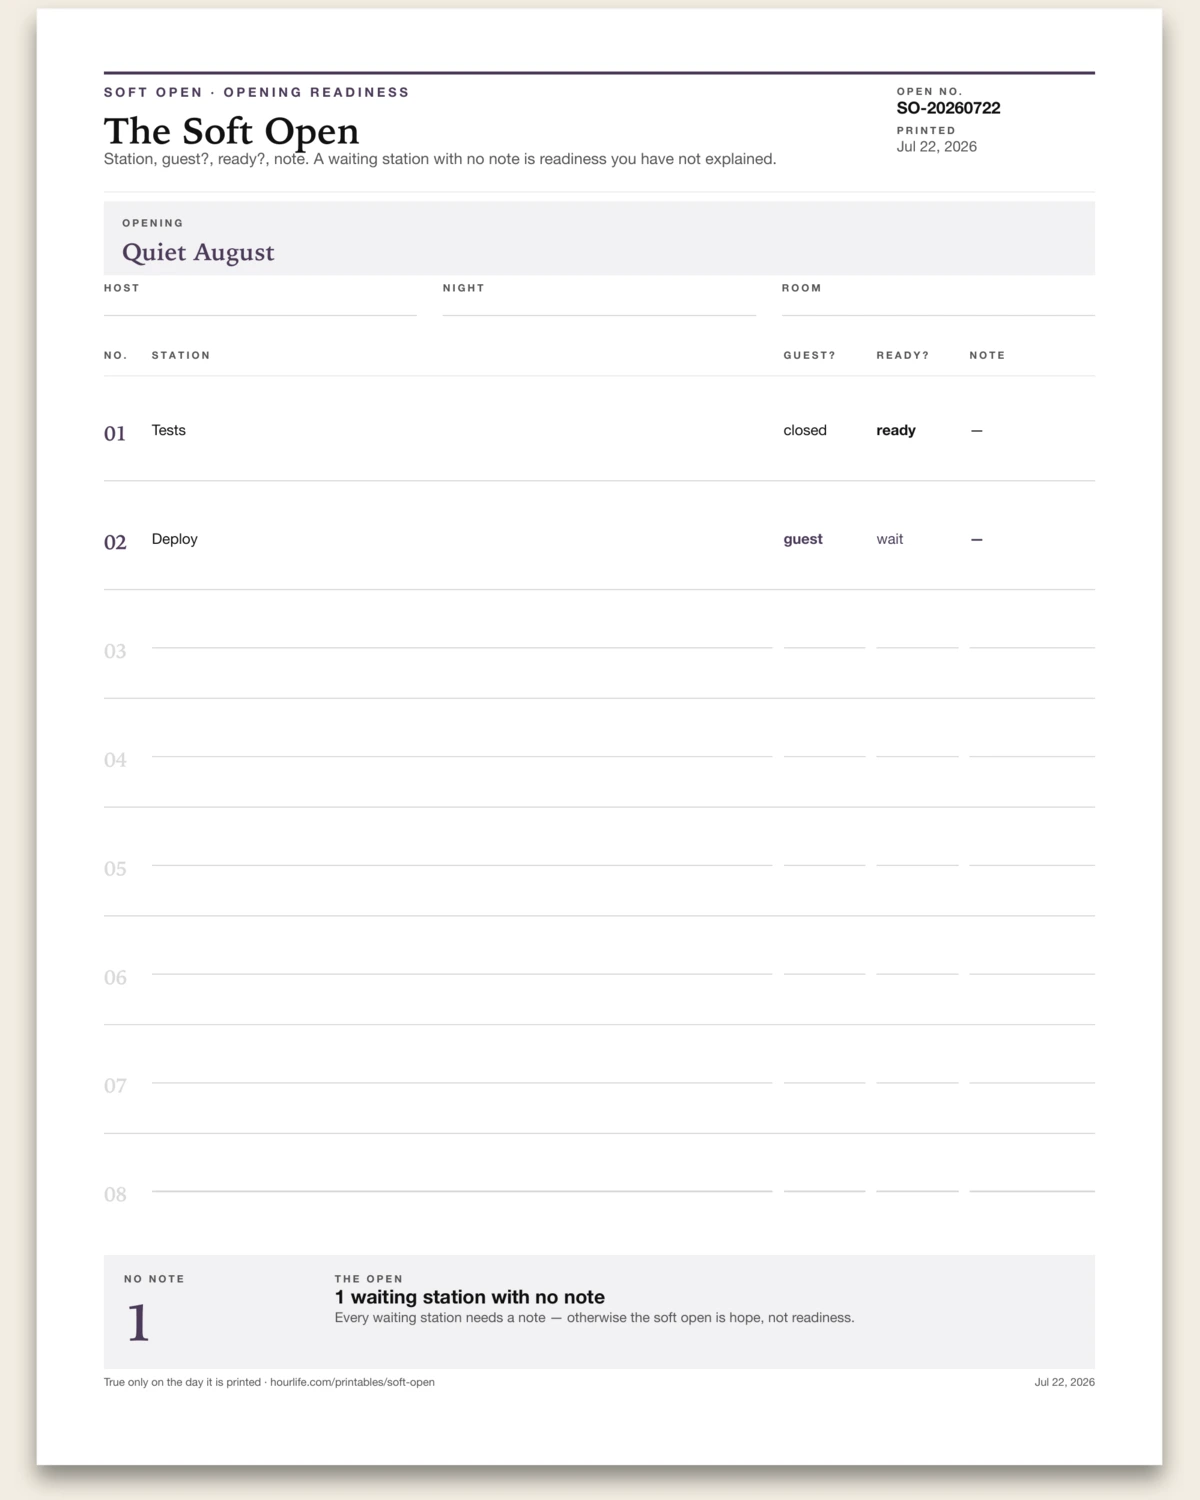Open the hourlife.com/printables/soft-open link
This screenshot has height=1500, width=1200.
click(x=352, y=1382)
